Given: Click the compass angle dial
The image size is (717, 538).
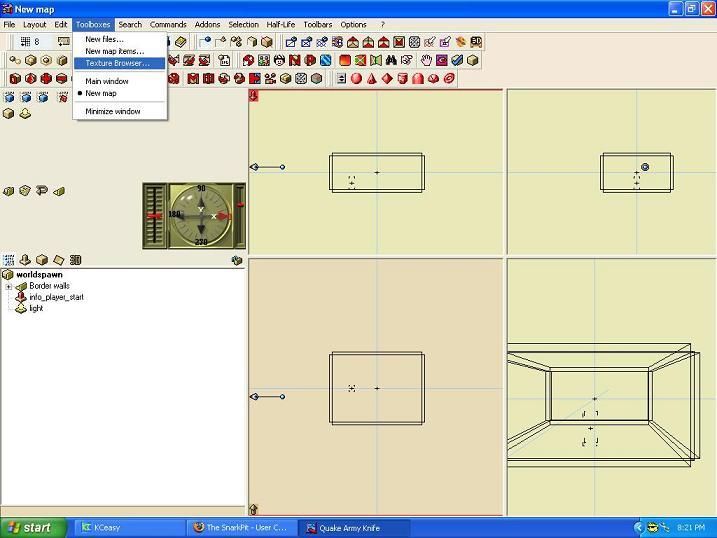Looking at the screenshot, I should point(202,215).
